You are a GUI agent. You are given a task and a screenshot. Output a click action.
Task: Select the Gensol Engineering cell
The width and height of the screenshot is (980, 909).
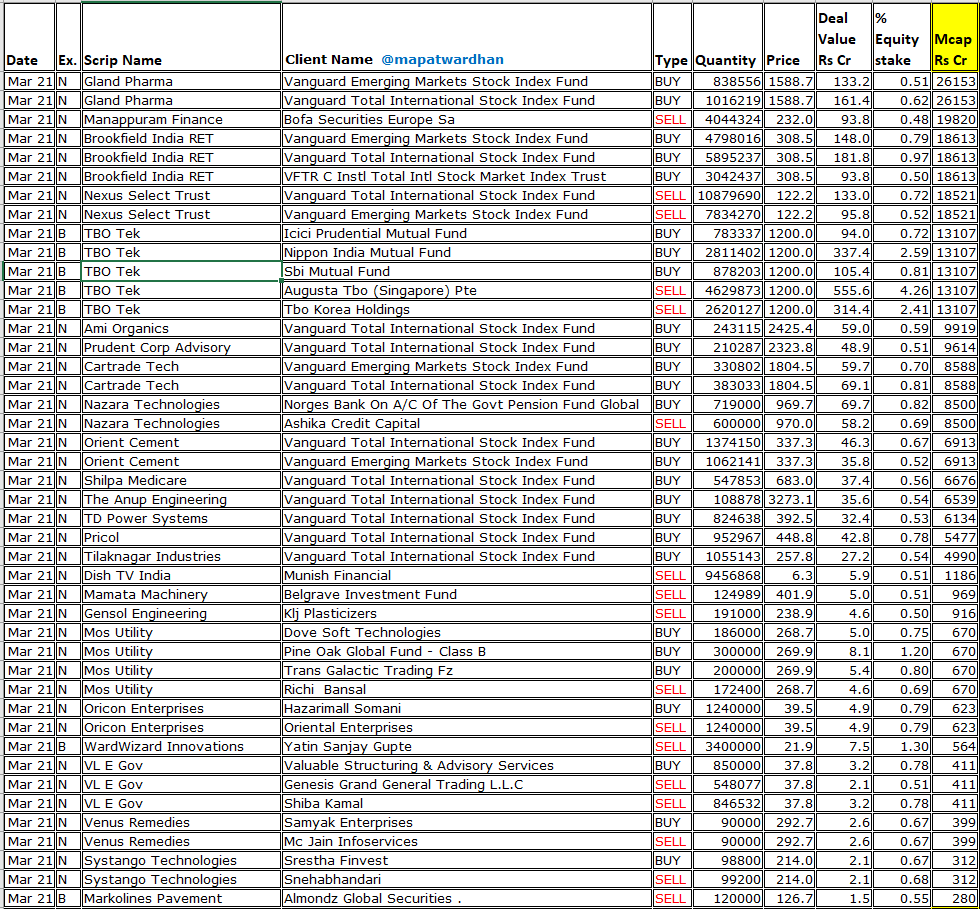pyautogui.click(x=181, y=613)
